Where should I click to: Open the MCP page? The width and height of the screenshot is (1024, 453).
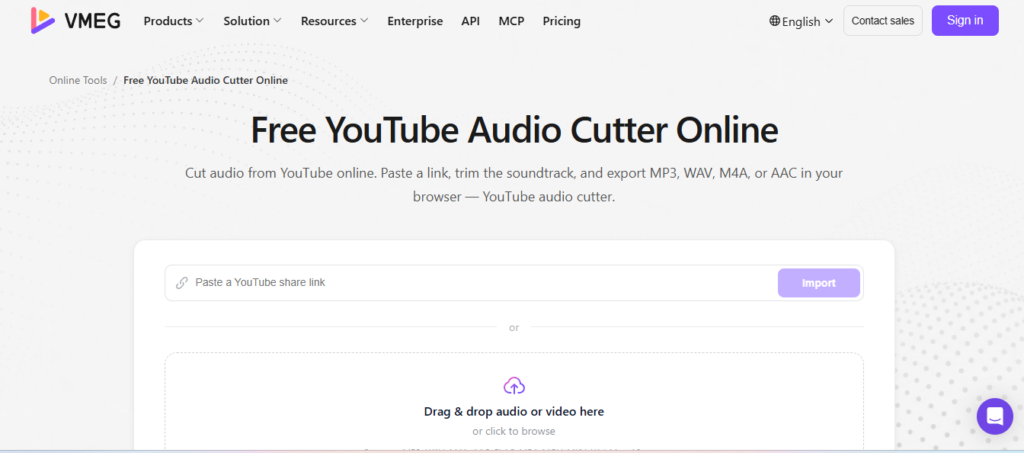click(511, 21)
